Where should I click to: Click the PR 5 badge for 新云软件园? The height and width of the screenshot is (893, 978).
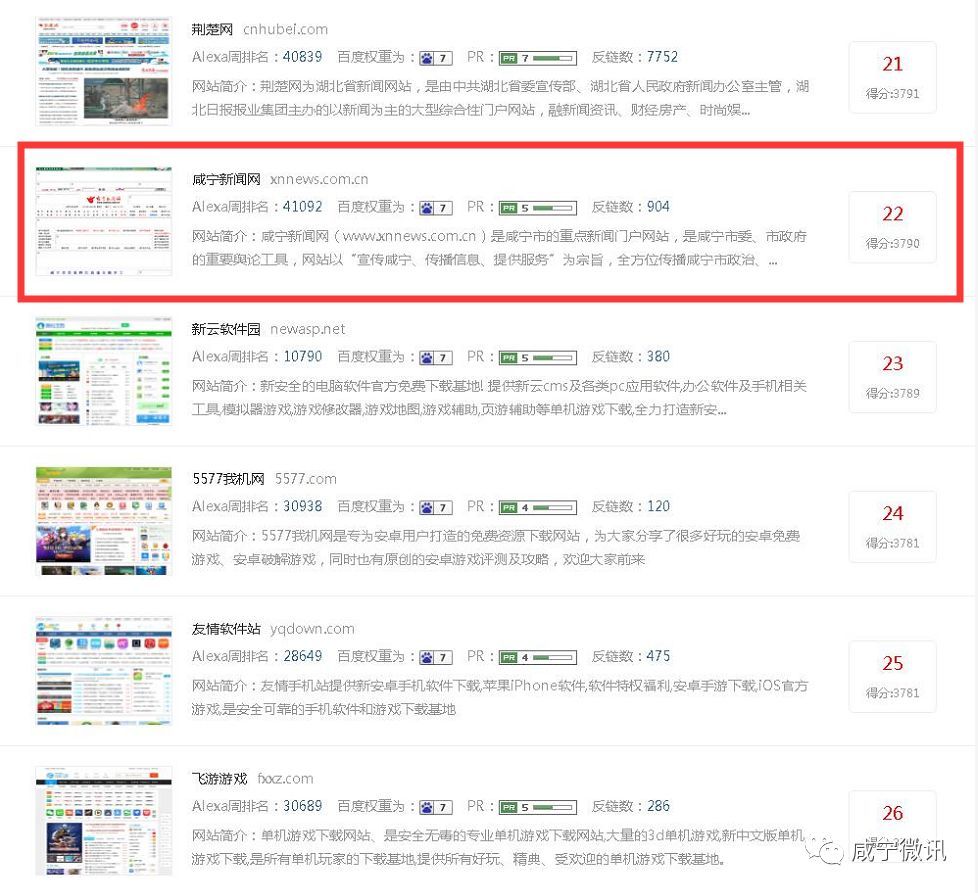tap(538, 357)
